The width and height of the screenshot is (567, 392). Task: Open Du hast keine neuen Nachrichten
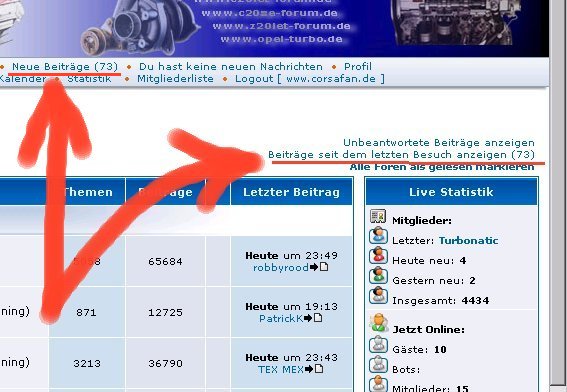pyautogui.click(x=231, y=67)
